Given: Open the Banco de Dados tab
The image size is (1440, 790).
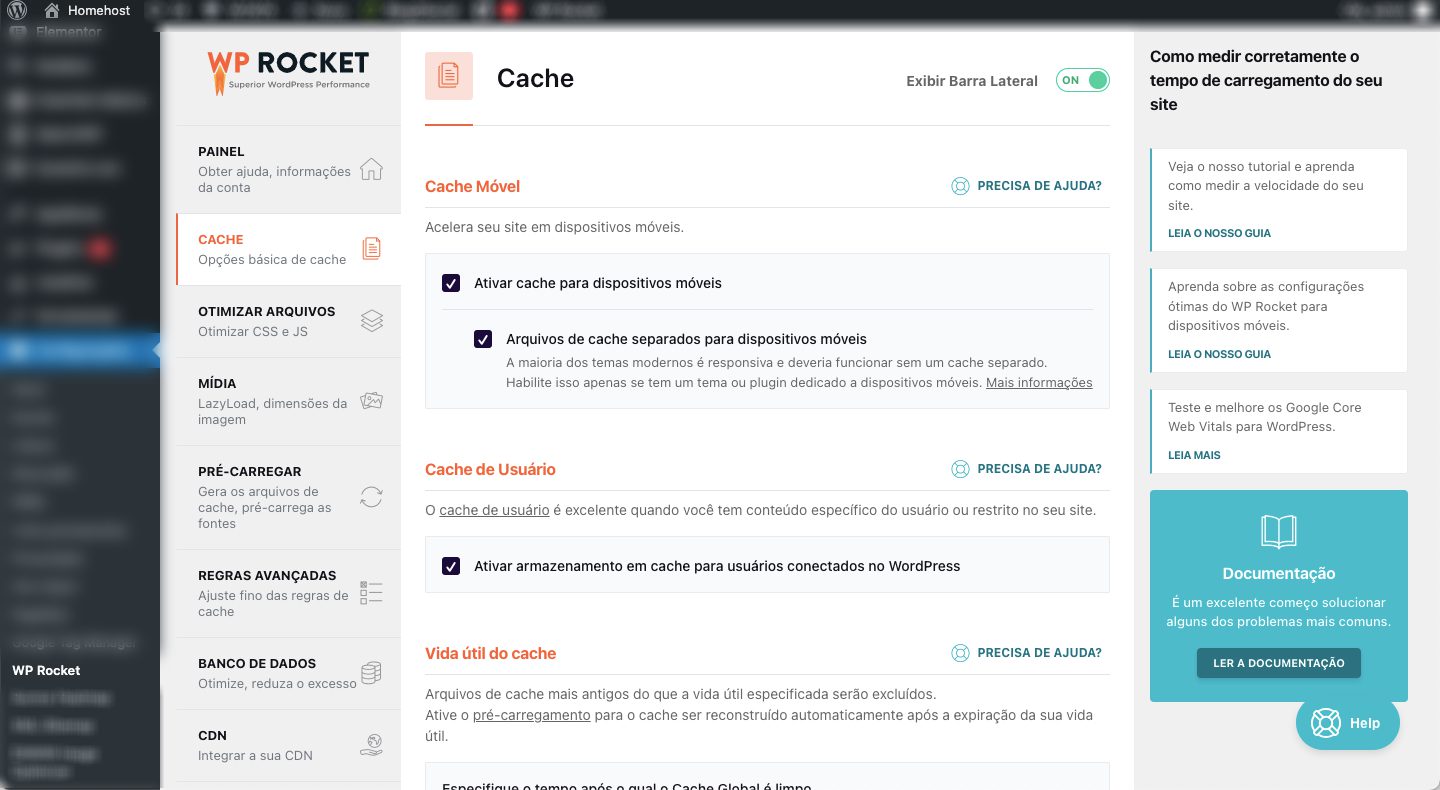Looking at the screenshot, I should [288, 673].
